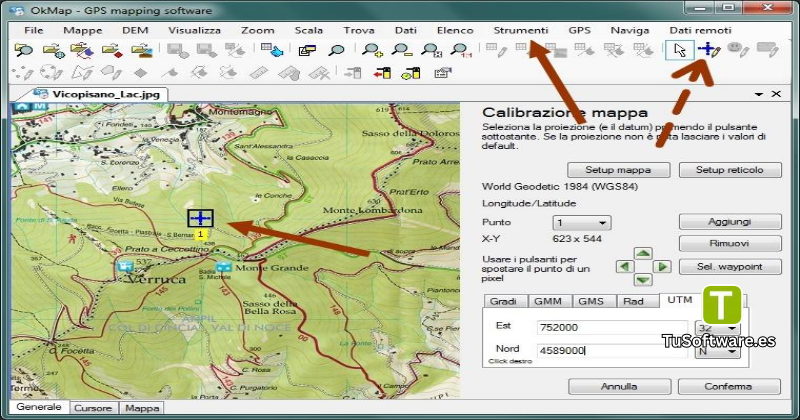The image size is (800, 420).
Task: Click the grid with blue hand icon
Action: point(271,50)
